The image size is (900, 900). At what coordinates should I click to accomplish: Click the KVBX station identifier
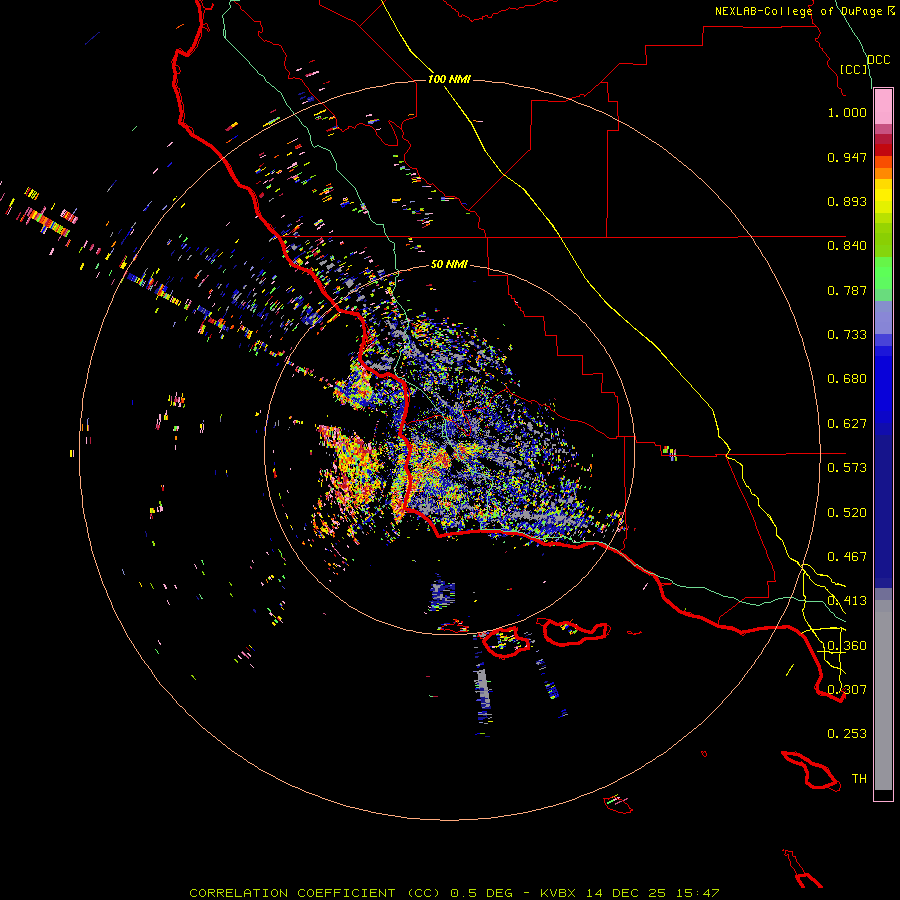point(560,893)
